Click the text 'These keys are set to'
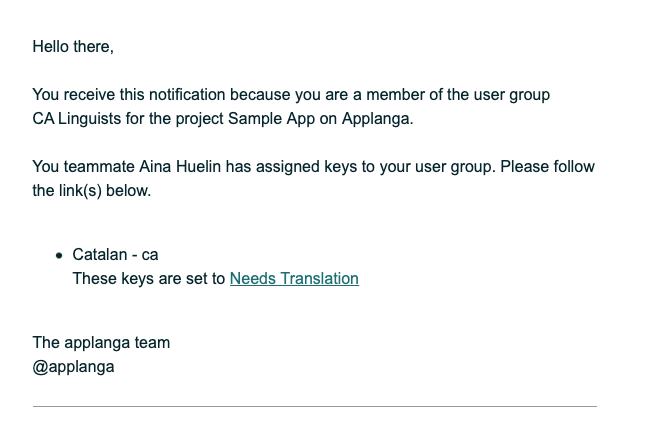This screenshot has width=653, height=421. 149,279
